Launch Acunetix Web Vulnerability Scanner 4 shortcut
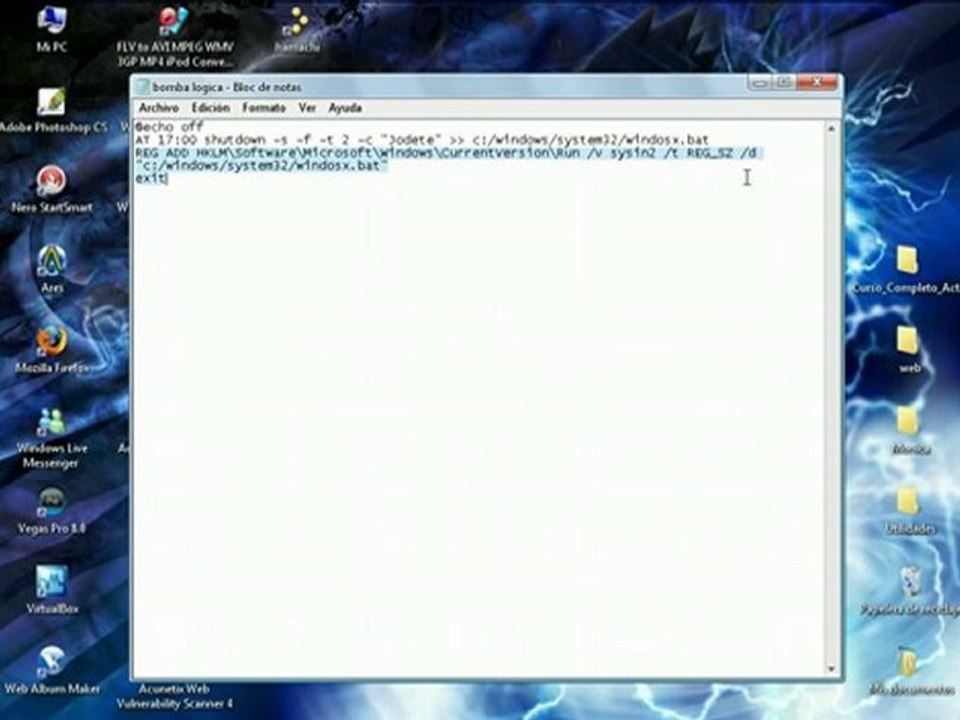This screenshot has height=720, width=960. [x=174, y=697]
